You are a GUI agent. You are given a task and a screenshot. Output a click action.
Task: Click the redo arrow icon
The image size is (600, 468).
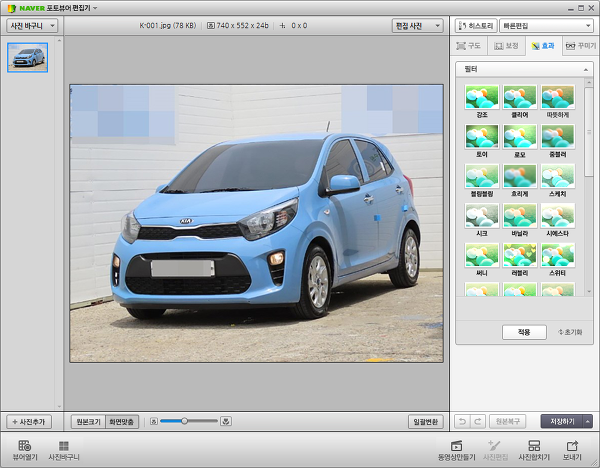(x=478, y=421)
